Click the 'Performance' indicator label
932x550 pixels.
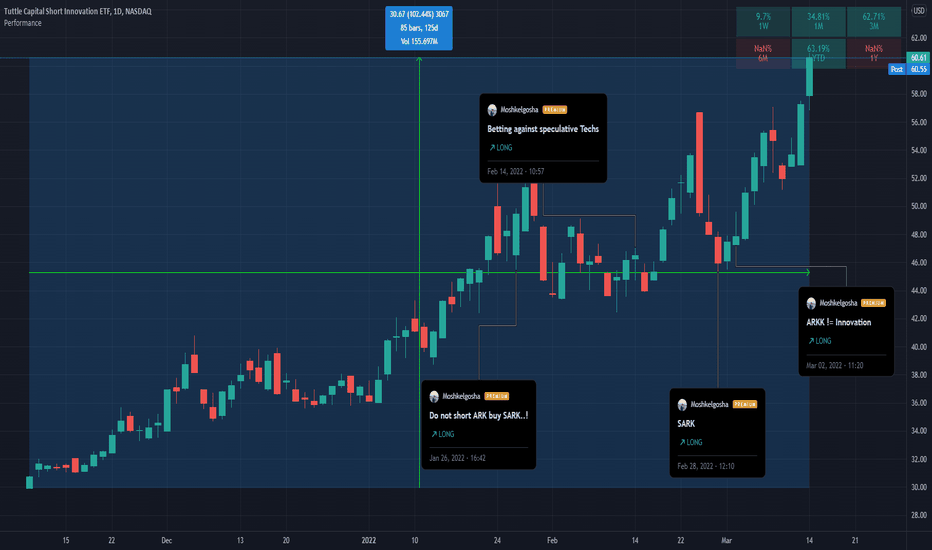(23, 23)
